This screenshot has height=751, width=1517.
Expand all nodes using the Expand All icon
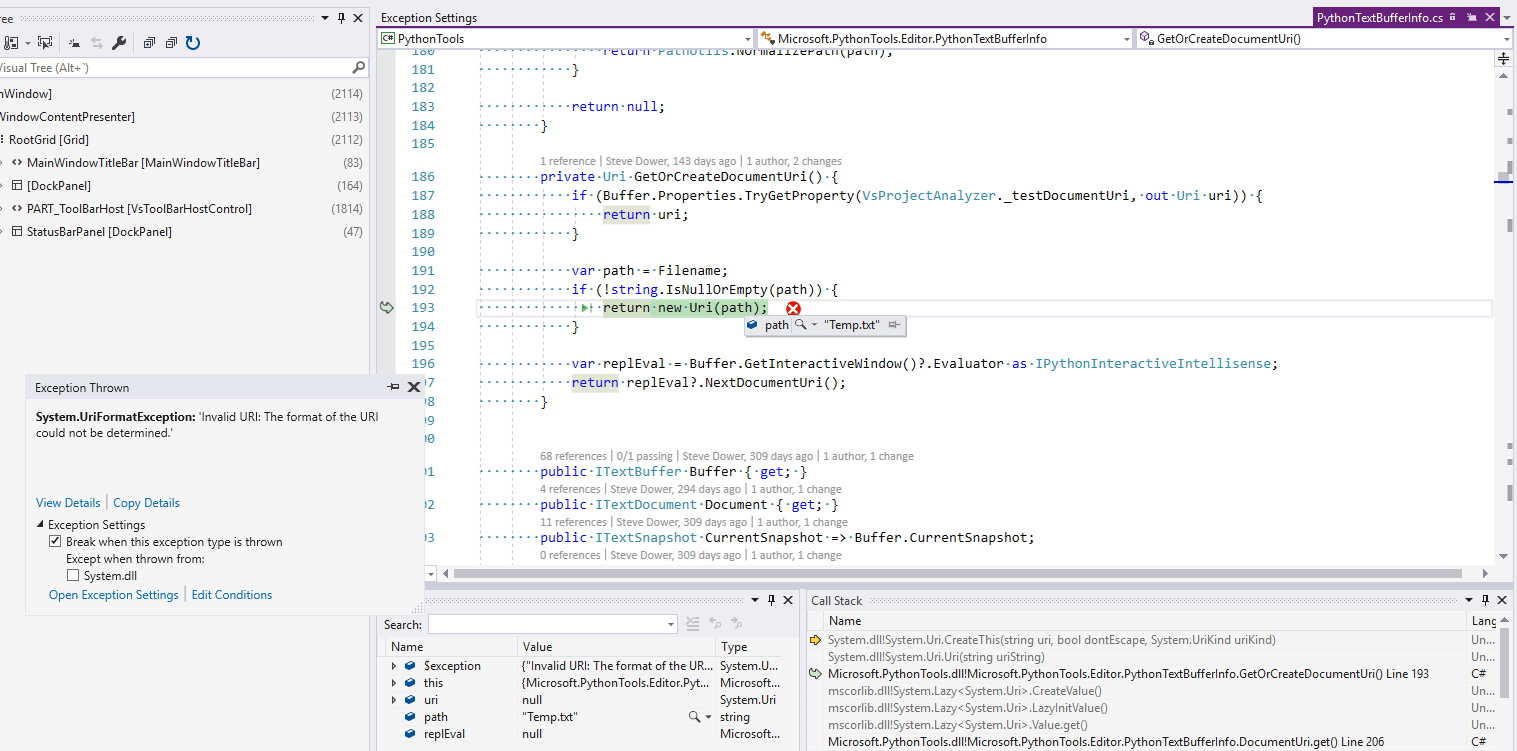pyautogui.click(x=149, y=42)
